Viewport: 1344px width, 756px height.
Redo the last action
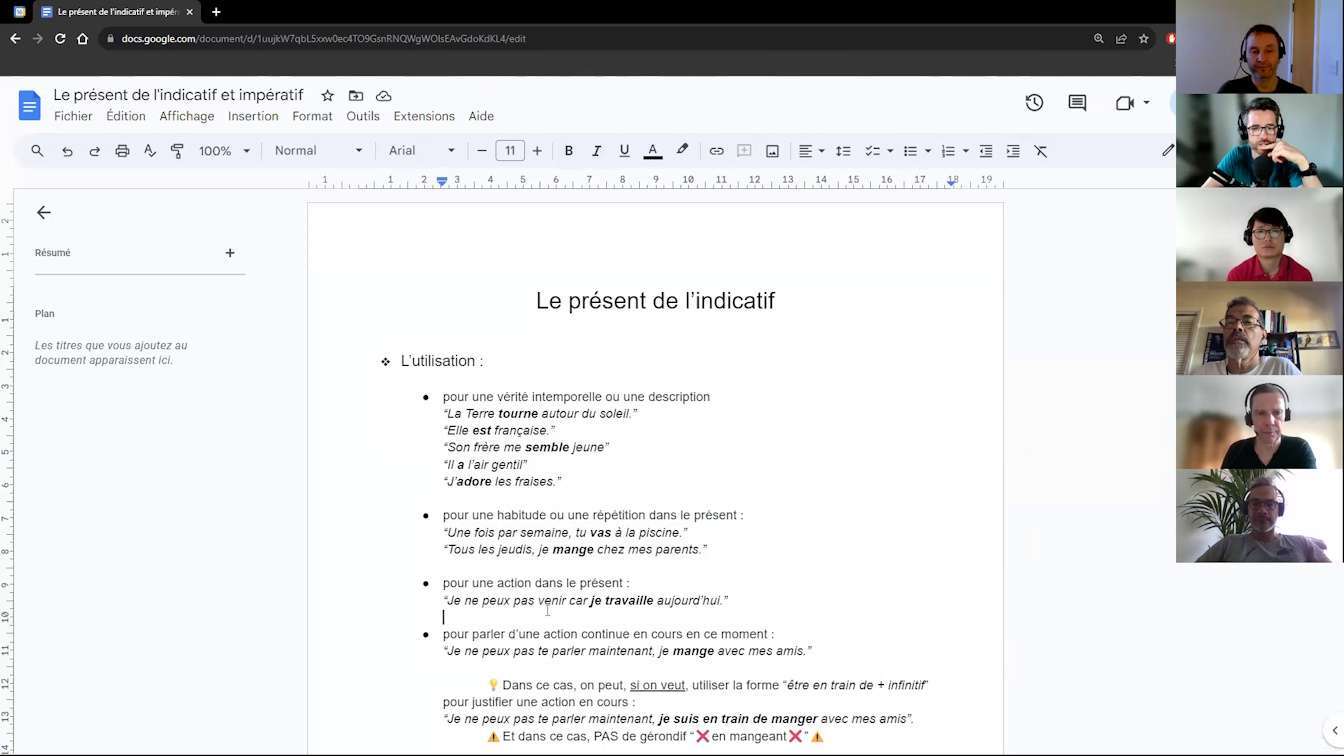(x=95, y=151)
